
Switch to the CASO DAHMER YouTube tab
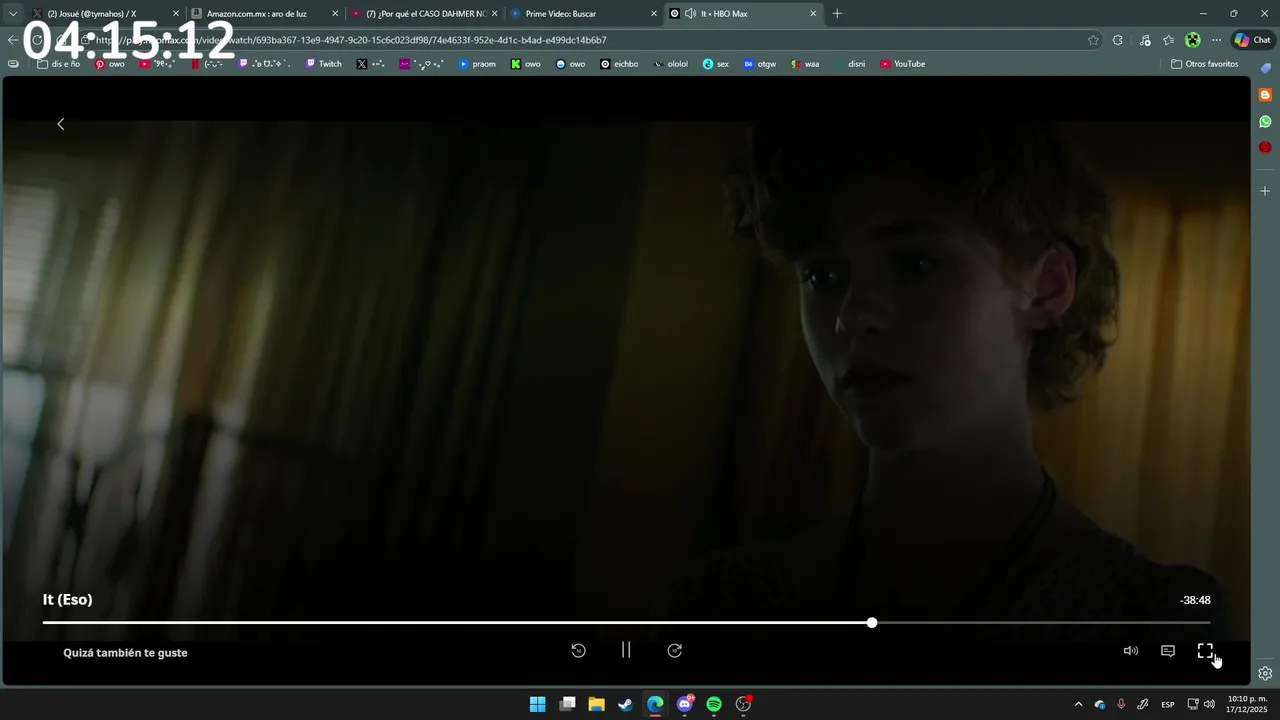[x=425, y=14]
